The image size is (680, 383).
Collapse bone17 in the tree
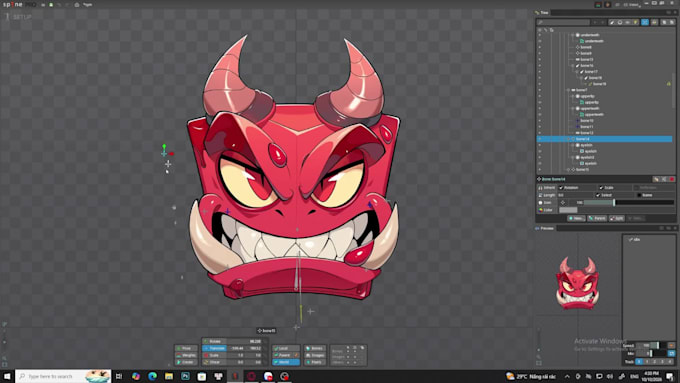tap(577, 72)
